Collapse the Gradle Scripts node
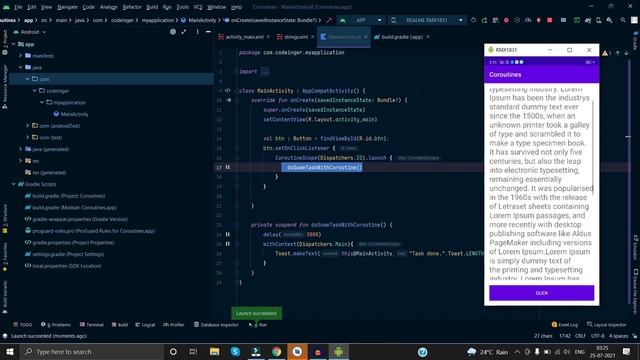Screen dimensions: 640x360 (x=14, y=184)
